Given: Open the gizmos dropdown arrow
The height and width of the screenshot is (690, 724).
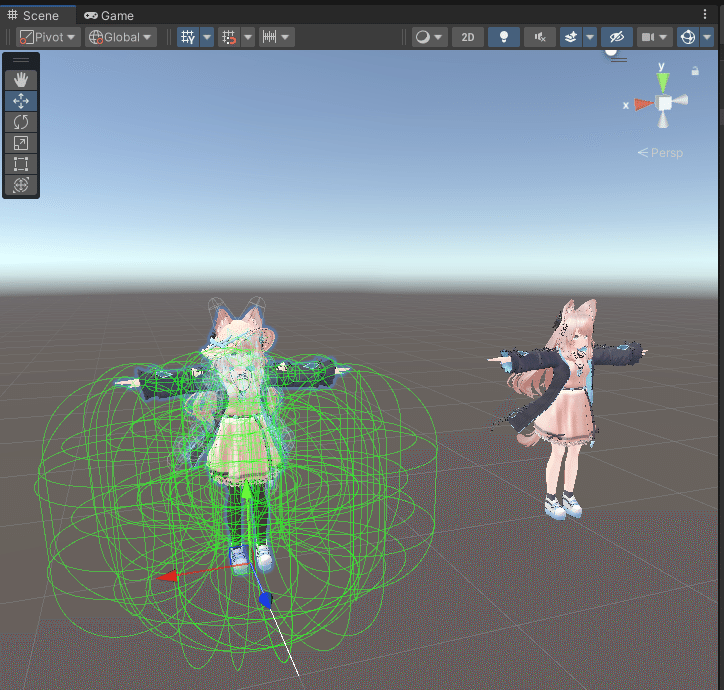Looking at the screenshot, I should (x=707, y=37).
